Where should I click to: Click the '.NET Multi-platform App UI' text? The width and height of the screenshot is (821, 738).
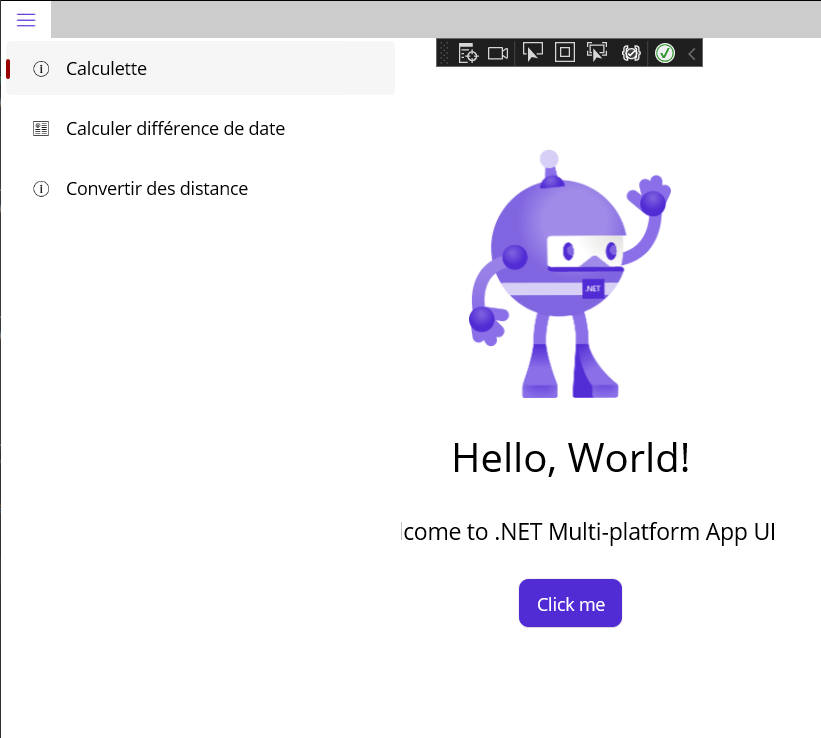(x=635, y=532)
